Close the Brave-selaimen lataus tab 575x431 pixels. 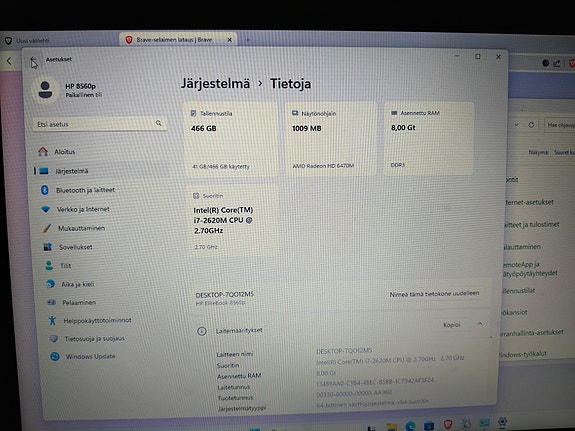230,40
